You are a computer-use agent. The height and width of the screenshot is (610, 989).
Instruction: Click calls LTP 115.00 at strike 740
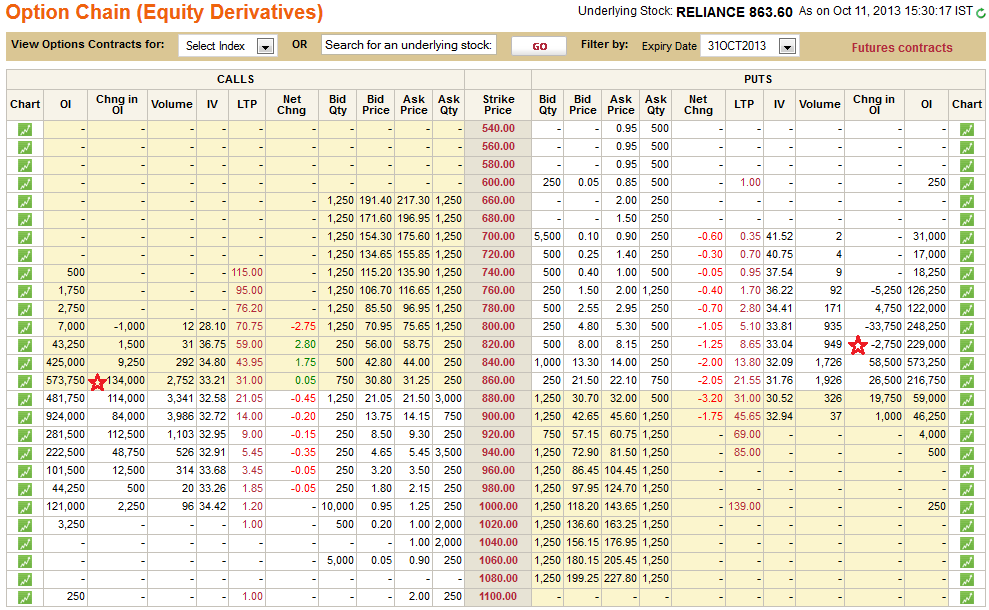(247, 273)
